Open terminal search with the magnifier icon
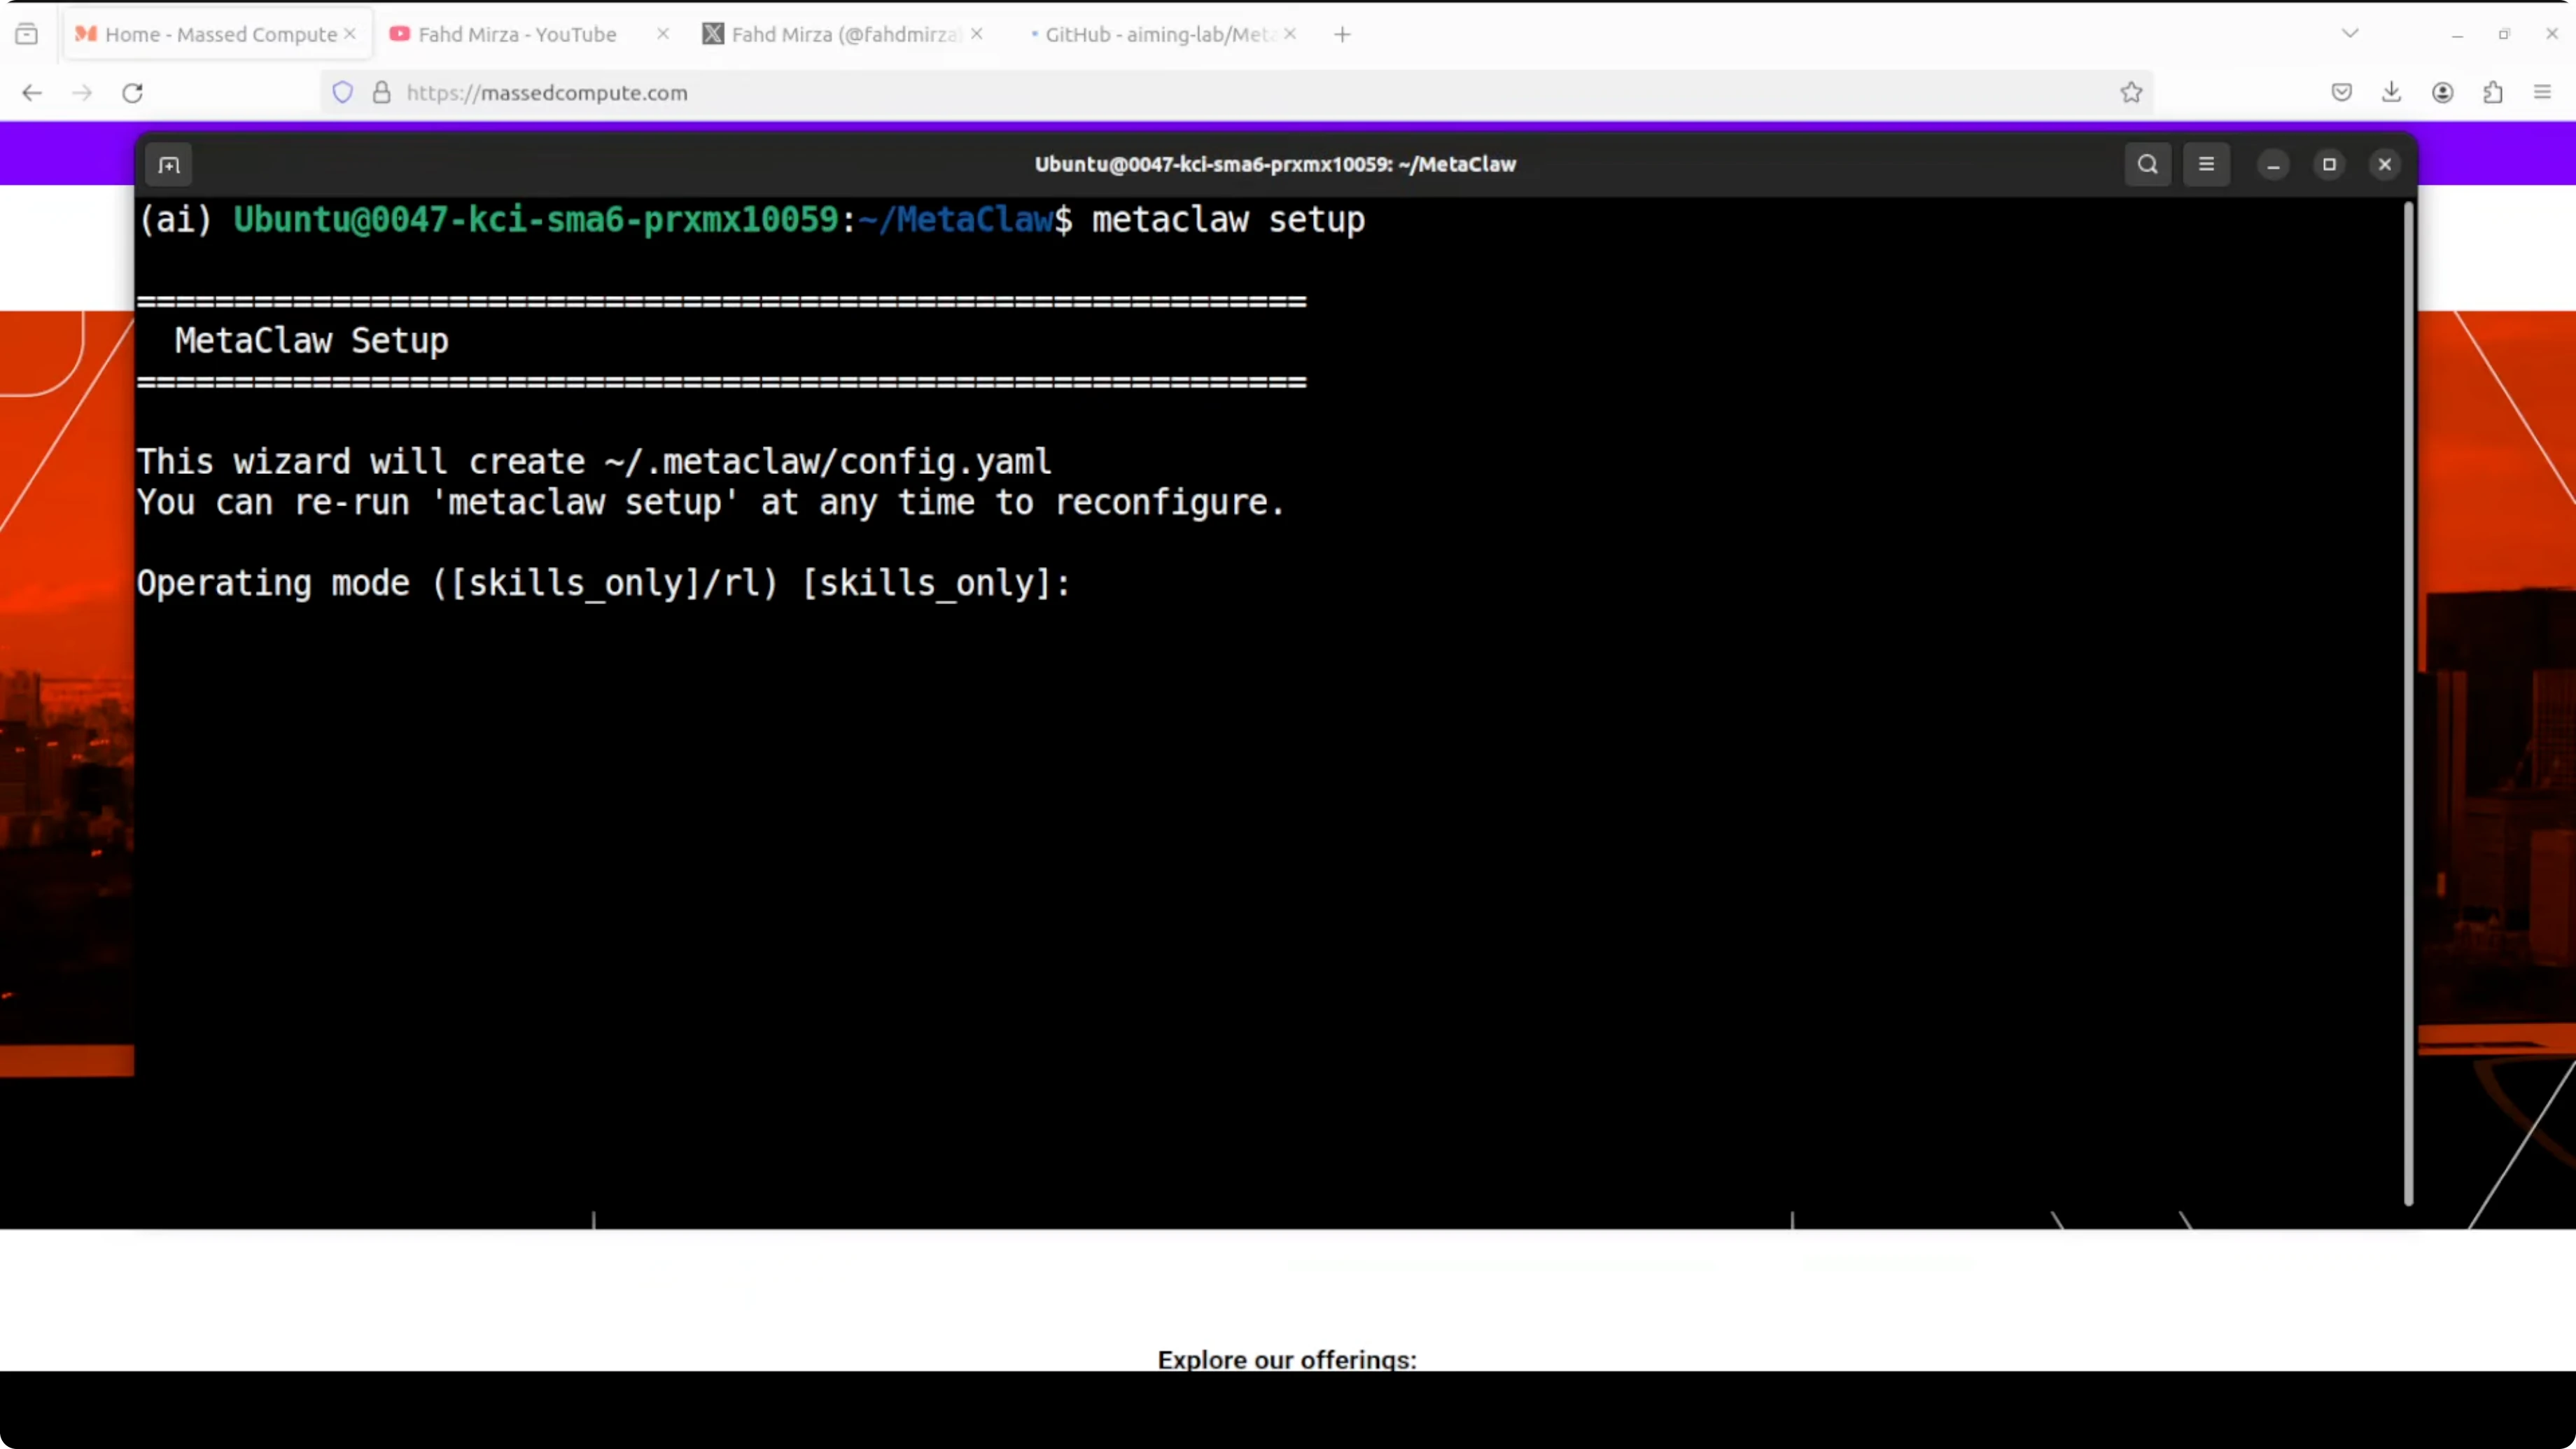 click(2147, 164)
